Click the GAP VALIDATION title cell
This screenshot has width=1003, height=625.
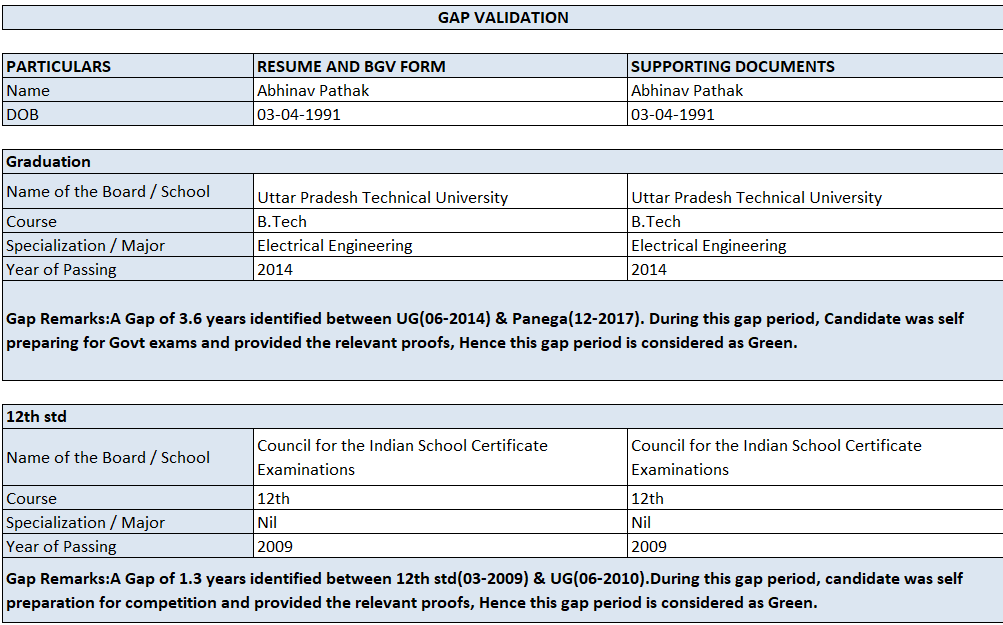click(x=502, y=18)
